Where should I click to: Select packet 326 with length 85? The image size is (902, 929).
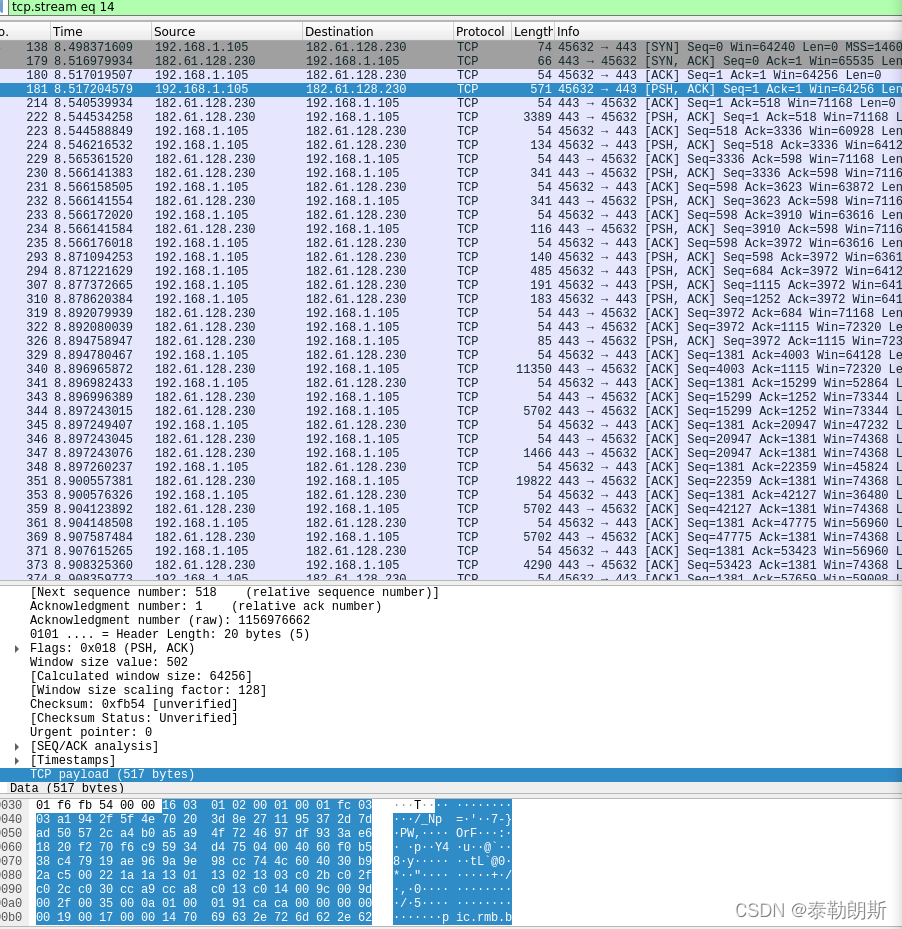(451, 341)
